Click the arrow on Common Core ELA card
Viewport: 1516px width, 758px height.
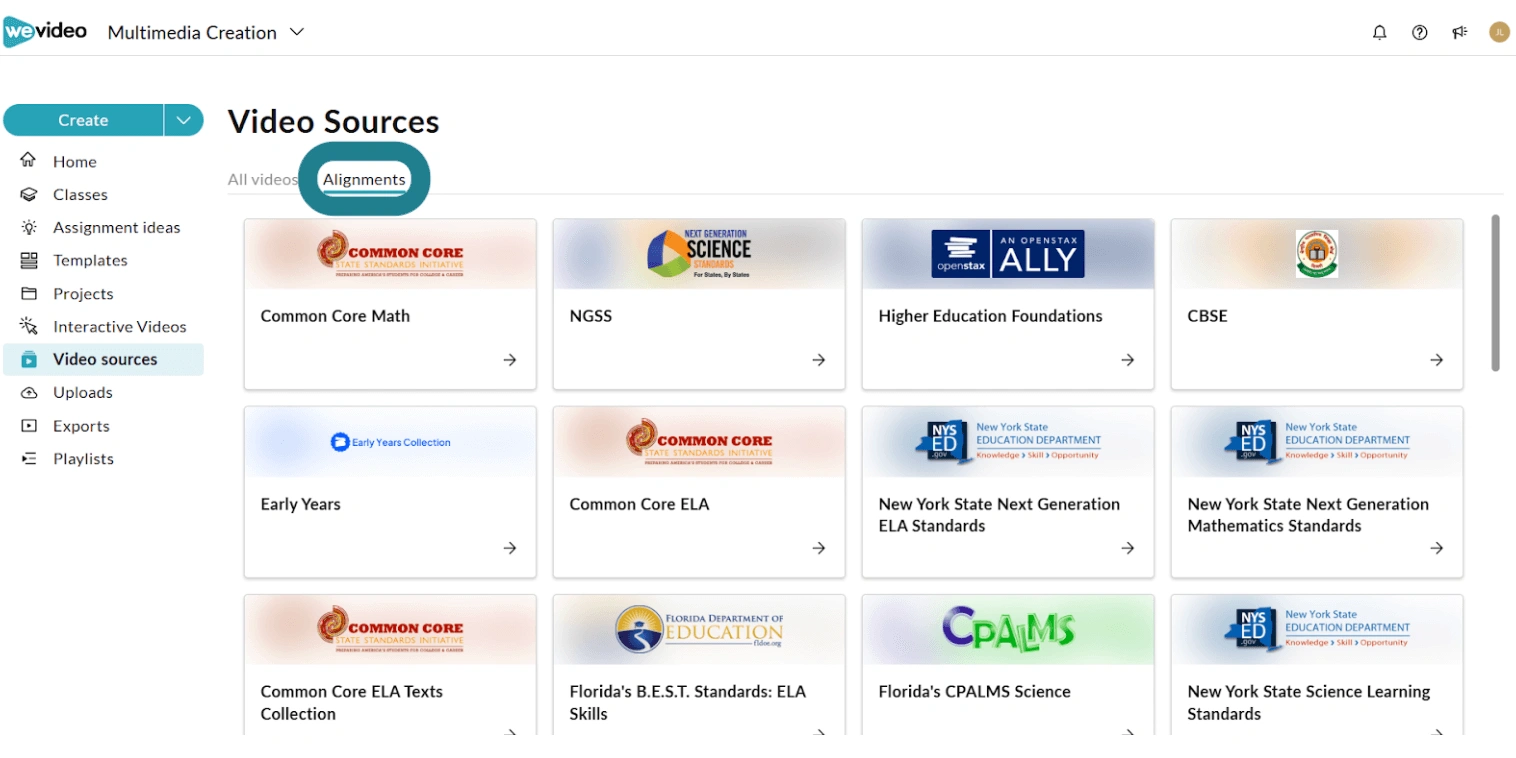point(819,548)
